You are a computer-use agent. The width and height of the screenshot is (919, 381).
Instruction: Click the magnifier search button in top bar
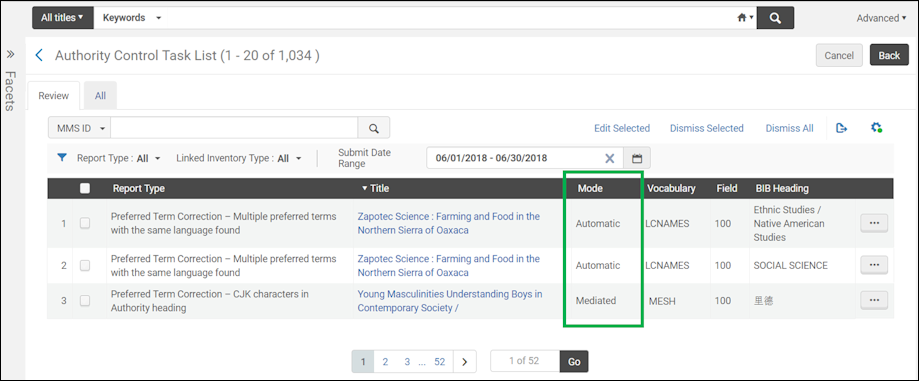(x=775, y=18)
